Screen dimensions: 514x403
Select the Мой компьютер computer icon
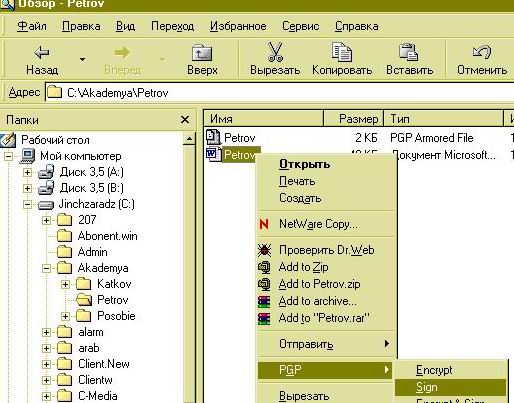[x=27, y=156]
